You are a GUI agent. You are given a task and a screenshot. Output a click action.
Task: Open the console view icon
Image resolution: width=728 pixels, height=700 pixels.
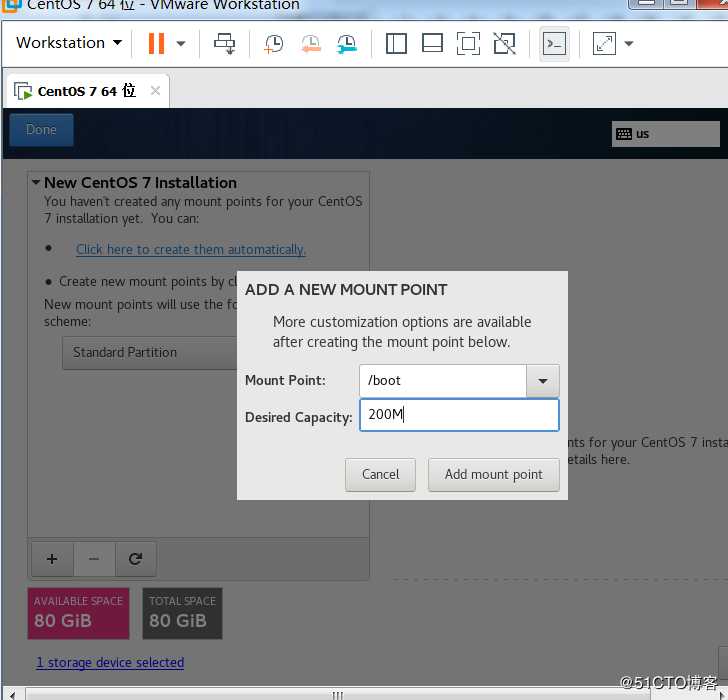[554, 44]
